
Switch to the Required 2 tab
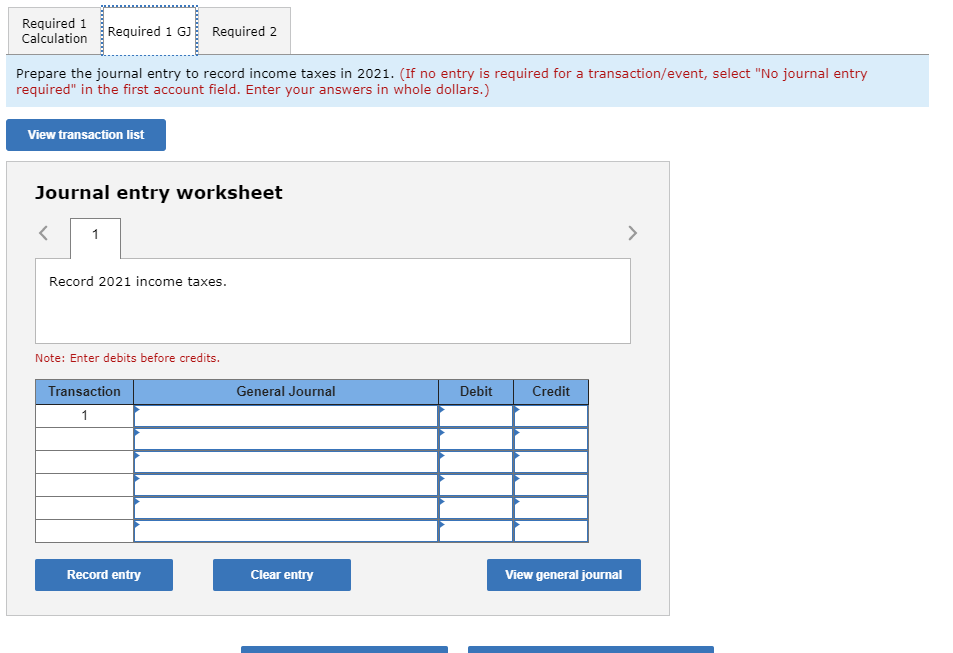pyautogui.click(x=244, y=31)
